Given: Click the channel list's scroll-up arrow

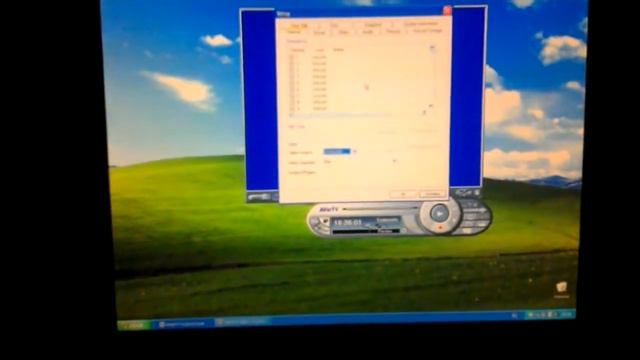Looking at the screenshot, I should pos(432,49).
